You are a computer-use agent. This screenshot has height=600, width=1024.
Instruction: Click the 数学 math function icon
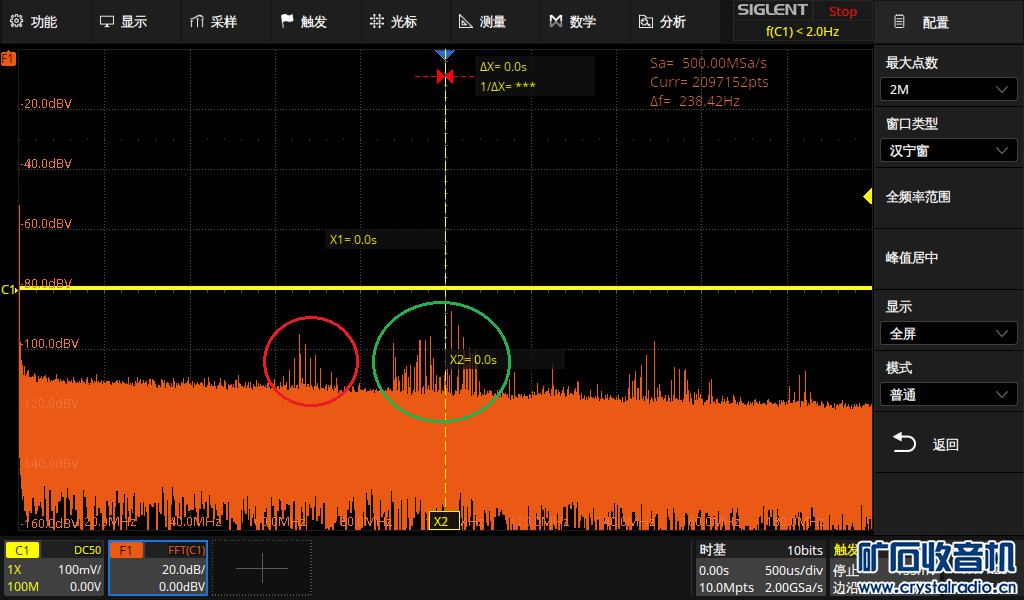click(x=556, y=21)
